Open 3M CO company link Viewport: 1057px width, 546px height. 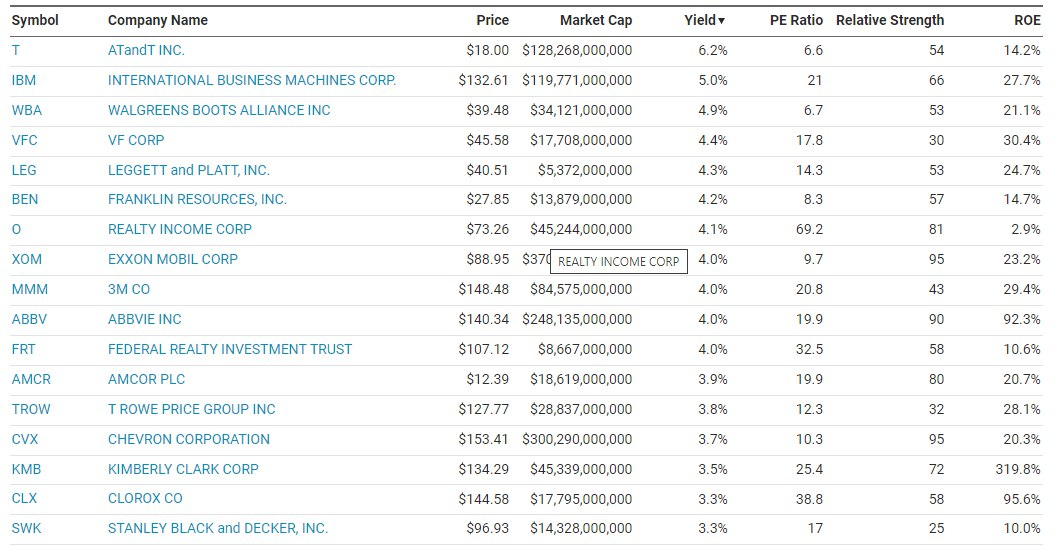[x=129, y=289]
